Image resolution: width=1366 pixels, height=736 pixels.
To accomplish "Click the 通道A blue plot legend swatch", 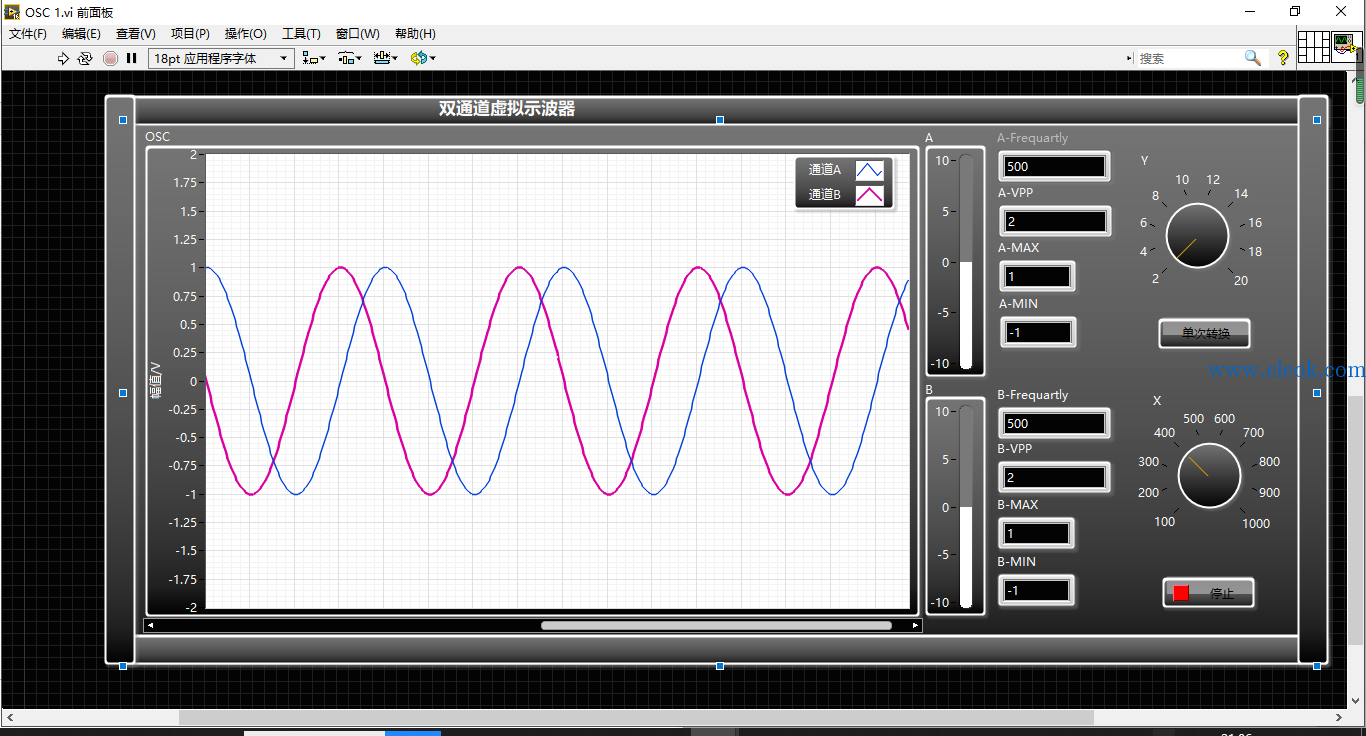I will pos(869,170).
